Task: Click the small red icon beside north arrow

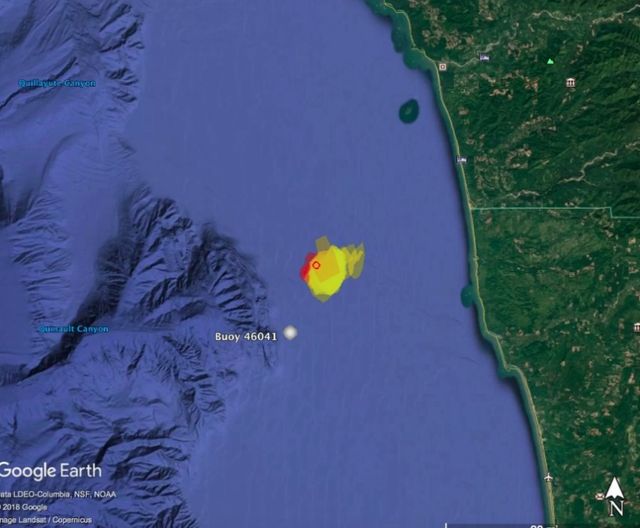Action: [x=599, y=496]
